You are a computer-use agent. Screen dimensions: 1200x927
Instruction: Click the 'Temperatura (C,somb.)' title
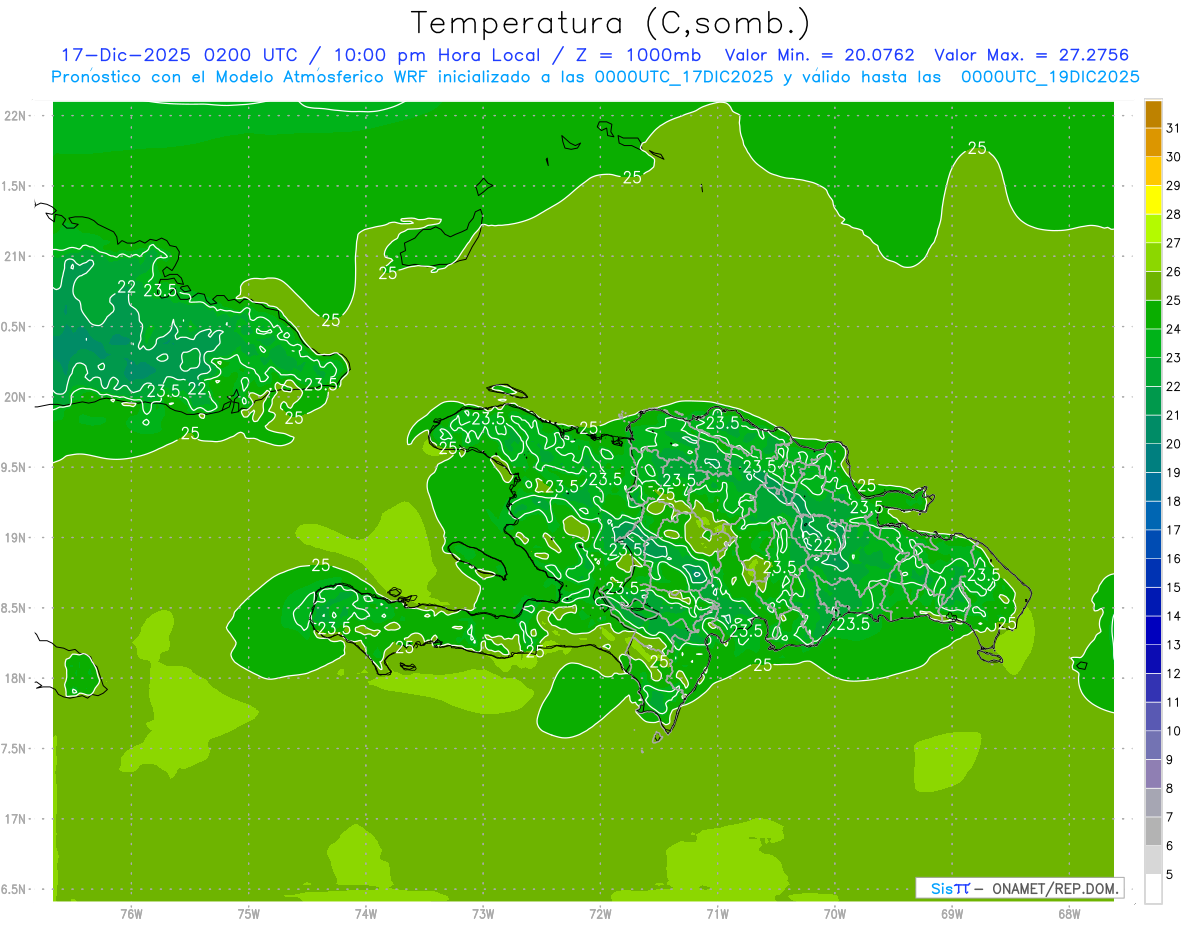[610, 23]
